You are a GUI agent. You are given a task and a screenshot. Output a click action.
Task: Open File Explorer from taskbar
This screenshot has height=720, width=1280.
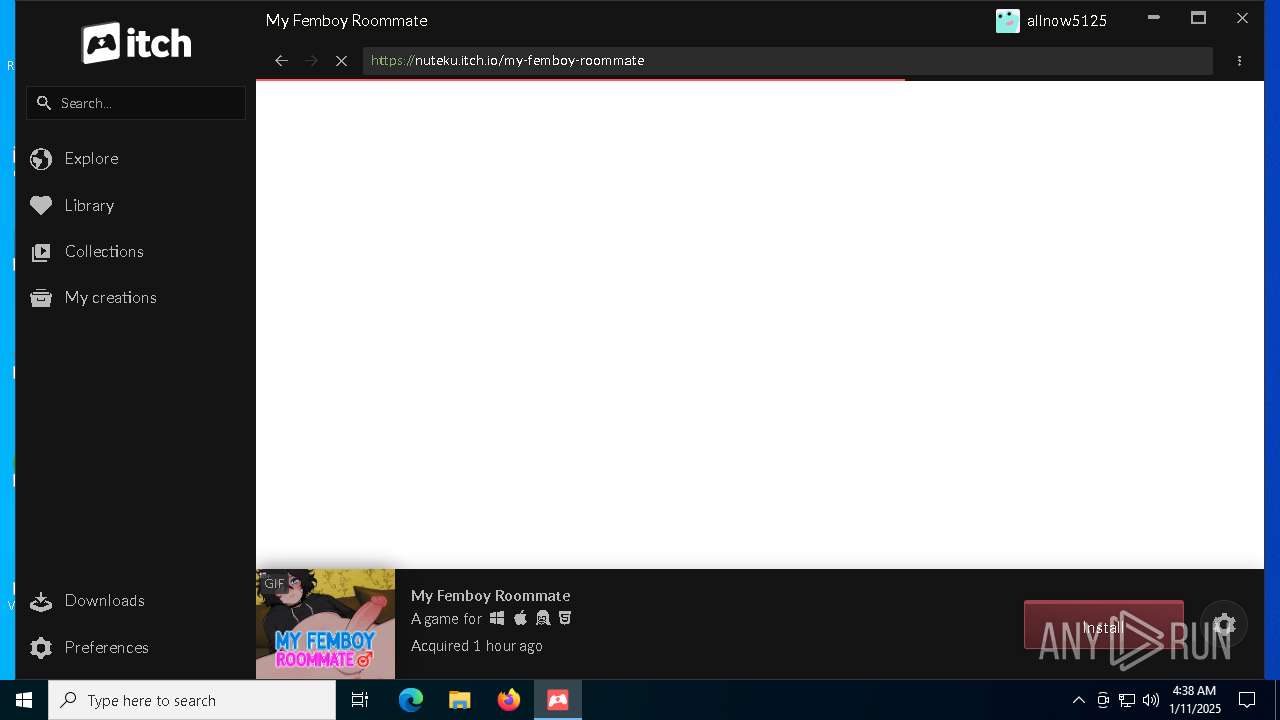pos(460,700)
